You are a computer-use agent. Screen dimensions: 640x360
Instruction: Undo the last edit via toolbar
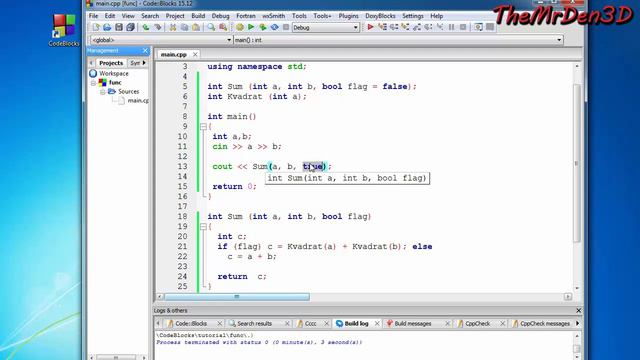pos(146,27)
